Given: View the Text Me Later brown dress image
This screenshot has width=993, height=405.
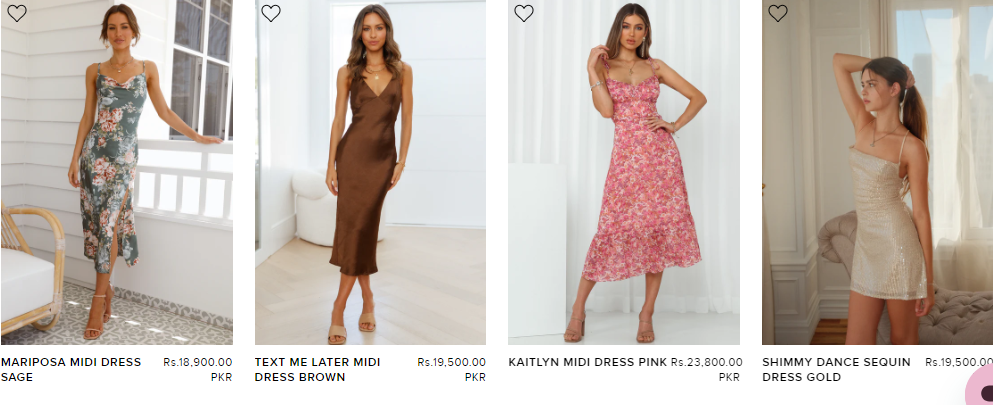Looking at the screenshot, I should coord(370,180).
